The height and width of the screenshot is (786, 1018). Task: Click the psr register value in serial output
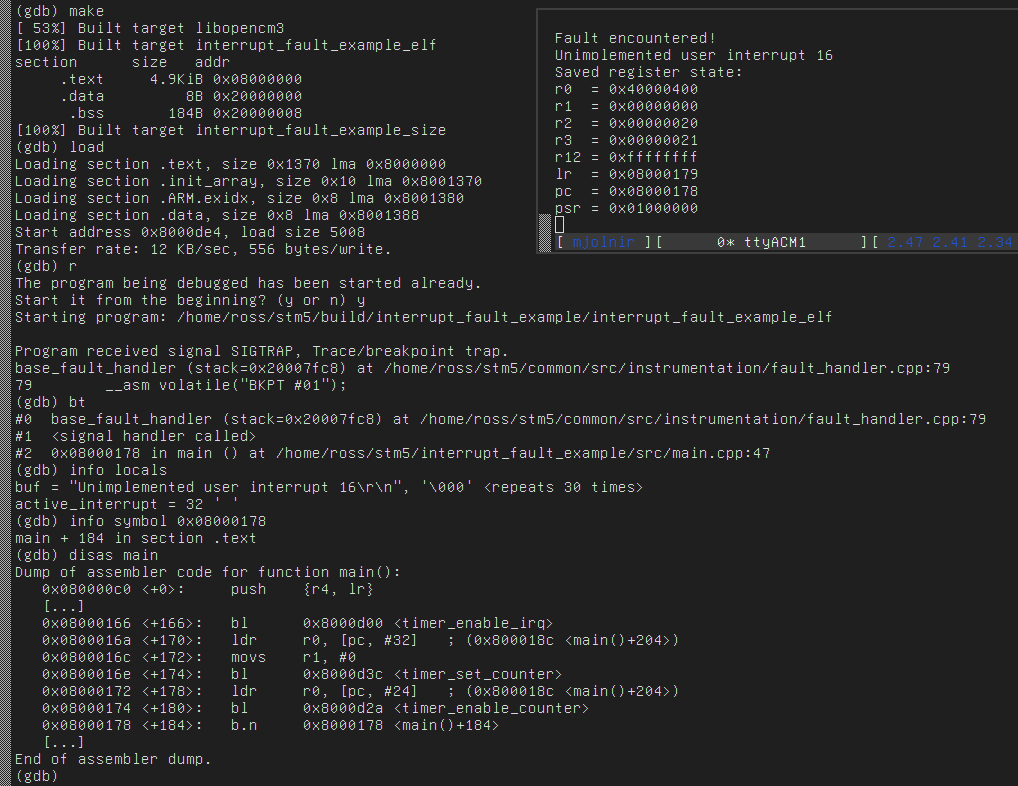[x=653, y=208]
